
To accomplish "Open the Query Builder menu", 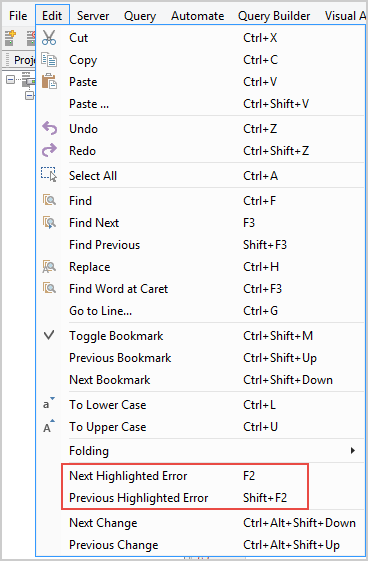I will coord(274,16).
